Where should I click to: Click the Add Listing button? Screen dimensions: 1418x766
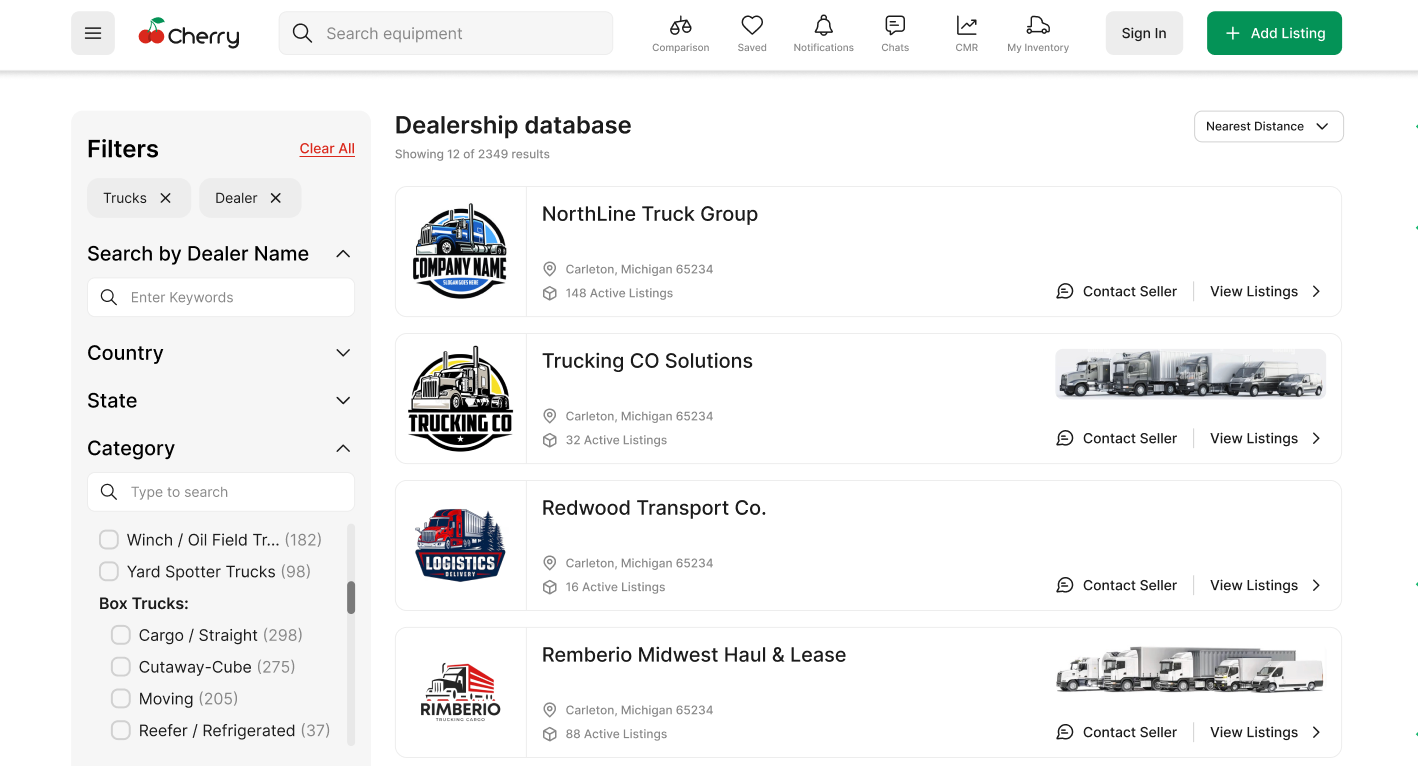[1274, 33]
